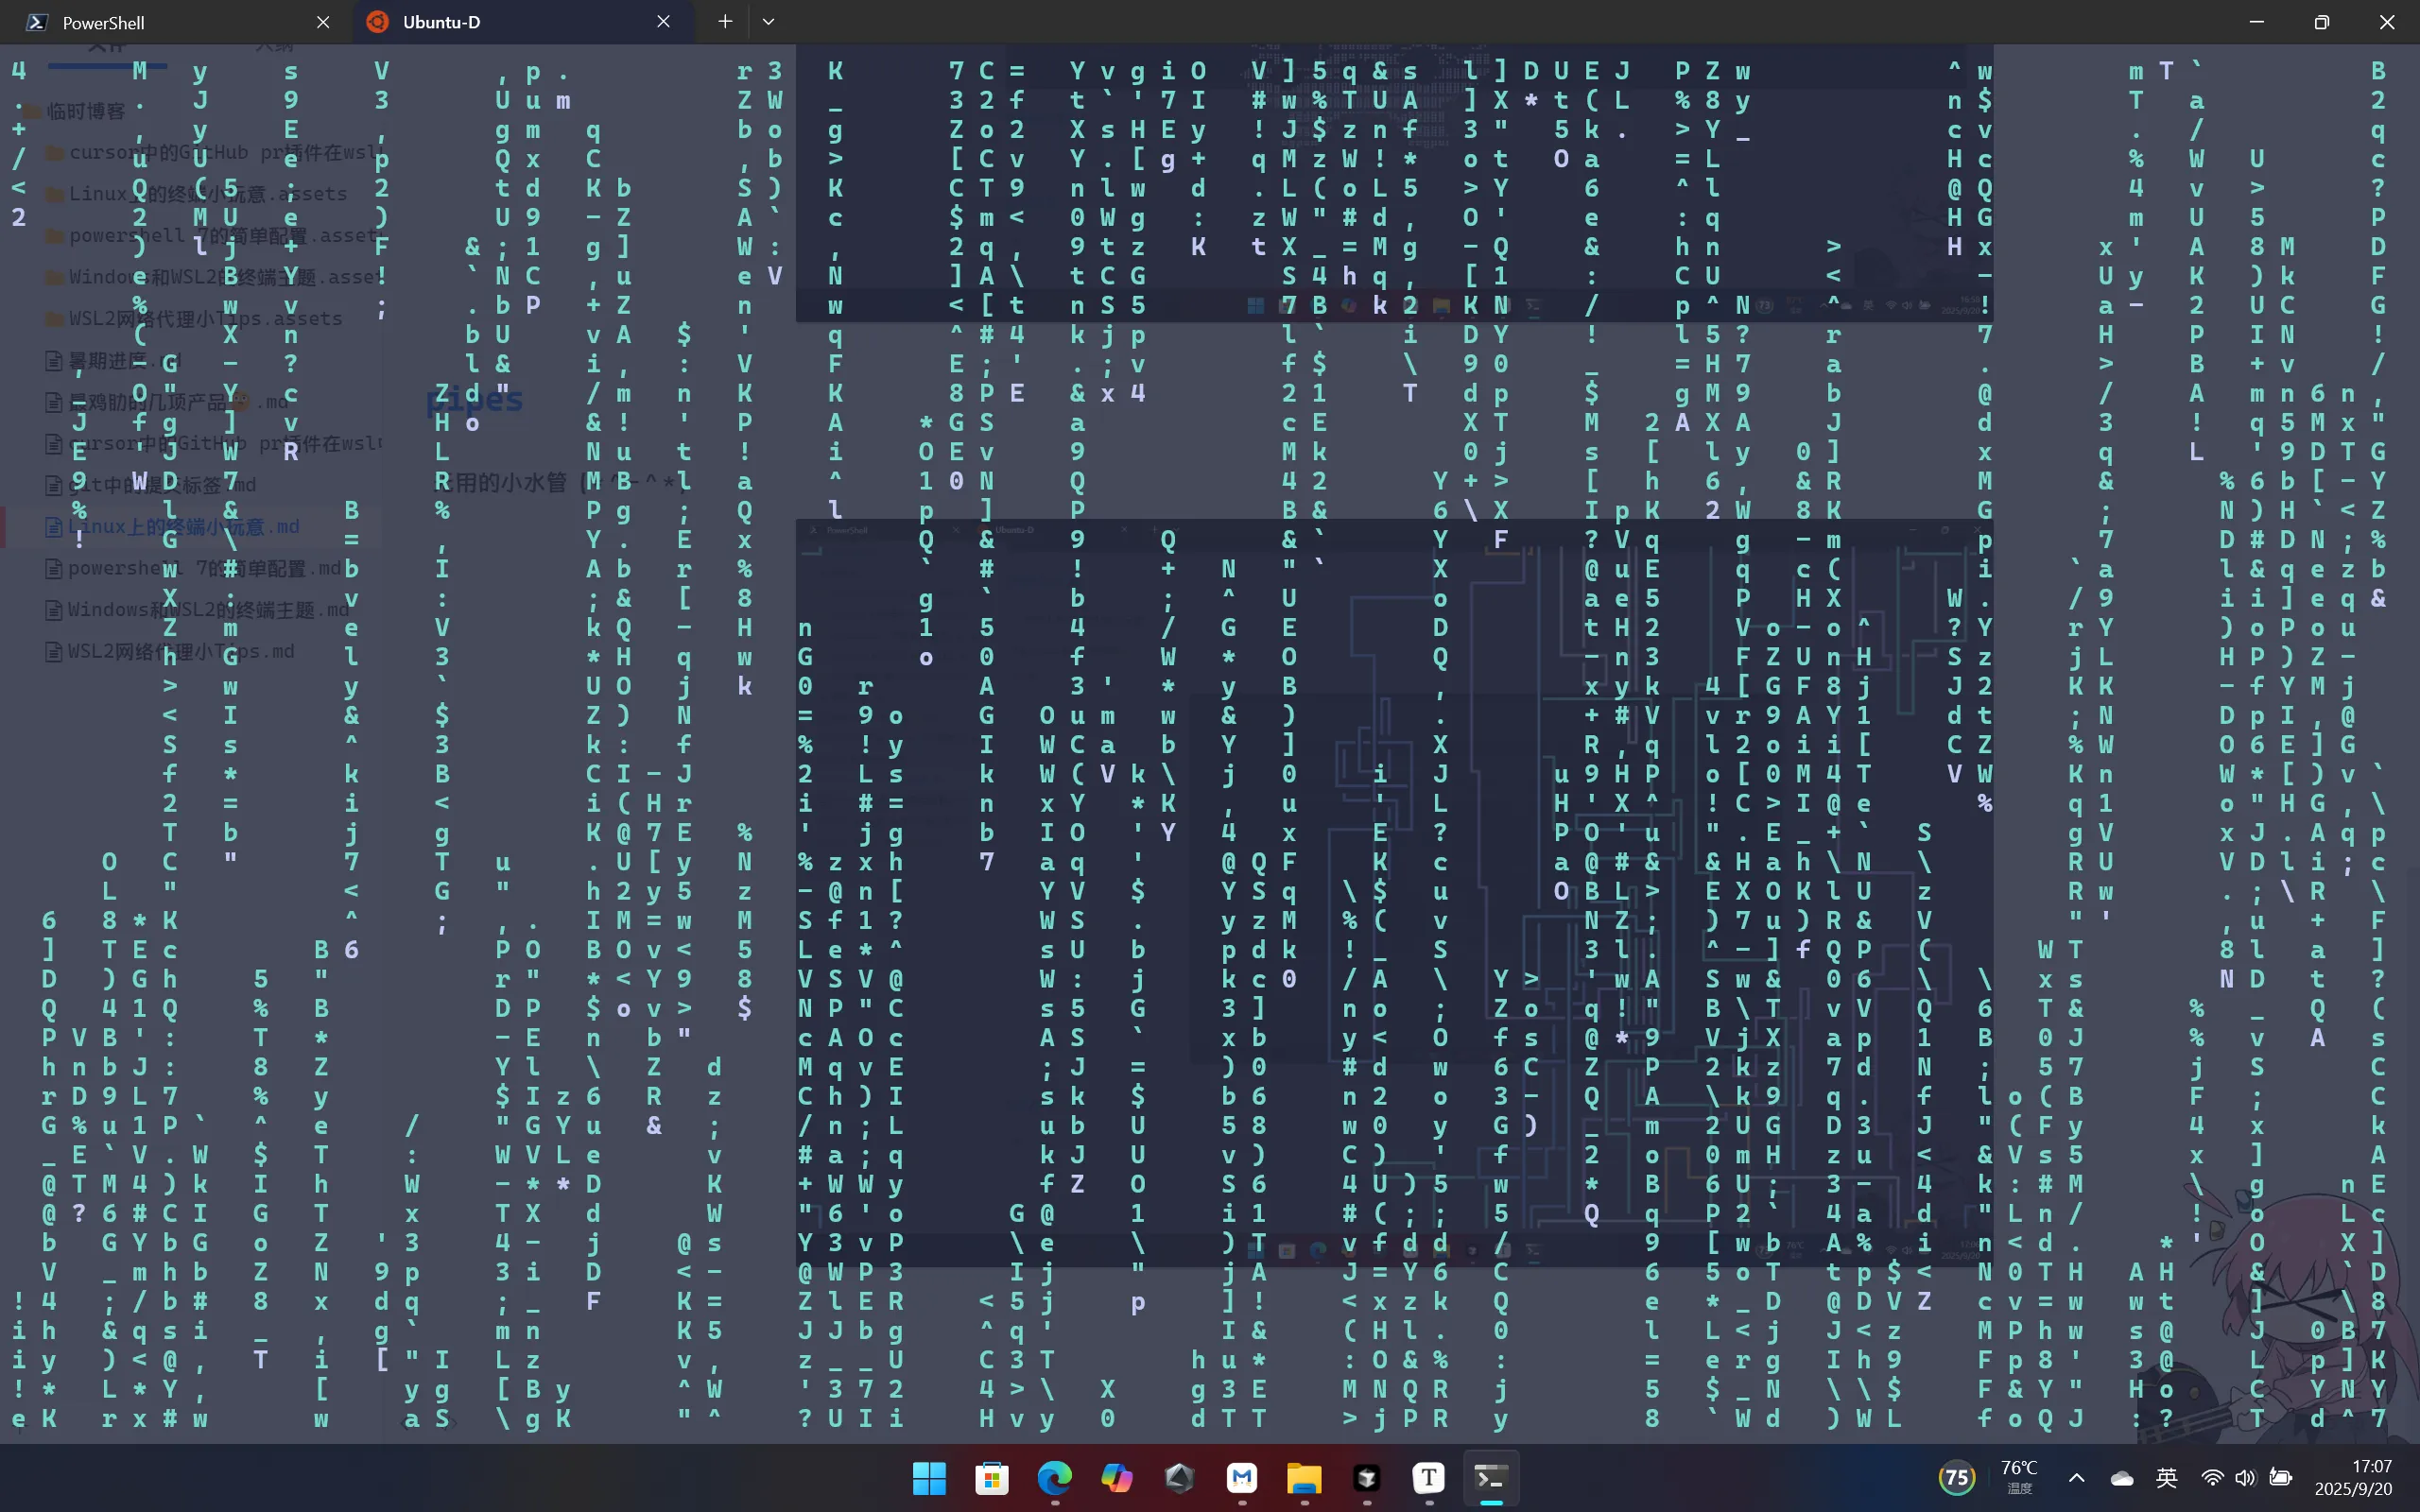
Task: Close the PowerShell tab
Action: [x=323, y=22]
